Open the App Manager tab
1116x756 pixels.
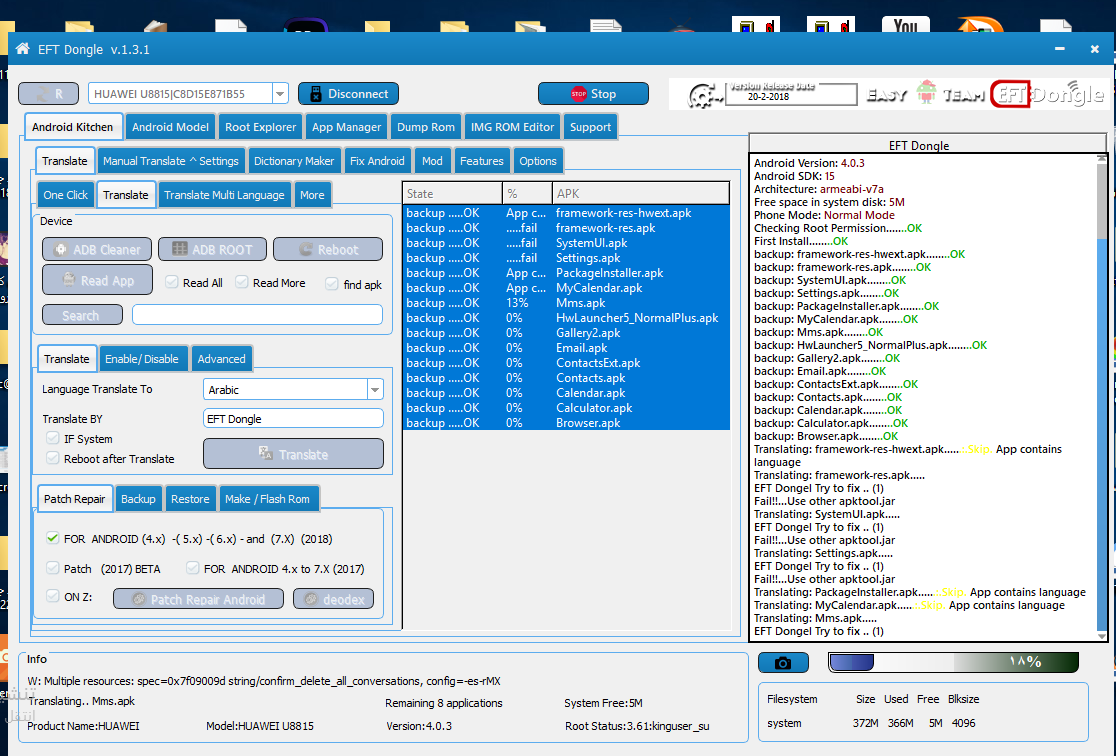coord(347,127)
